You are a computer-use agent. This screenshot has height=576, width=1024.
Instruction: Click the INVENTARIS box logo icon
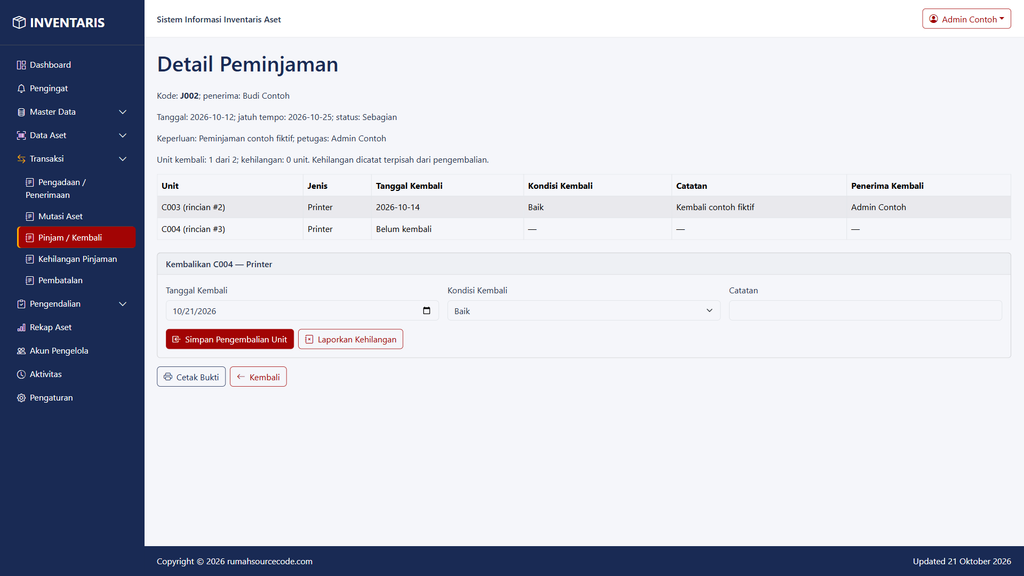19,22
